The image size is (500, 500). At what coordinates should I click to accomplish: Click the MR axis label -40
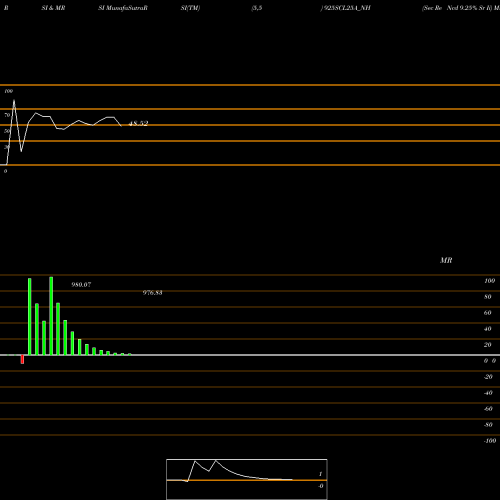488,393
